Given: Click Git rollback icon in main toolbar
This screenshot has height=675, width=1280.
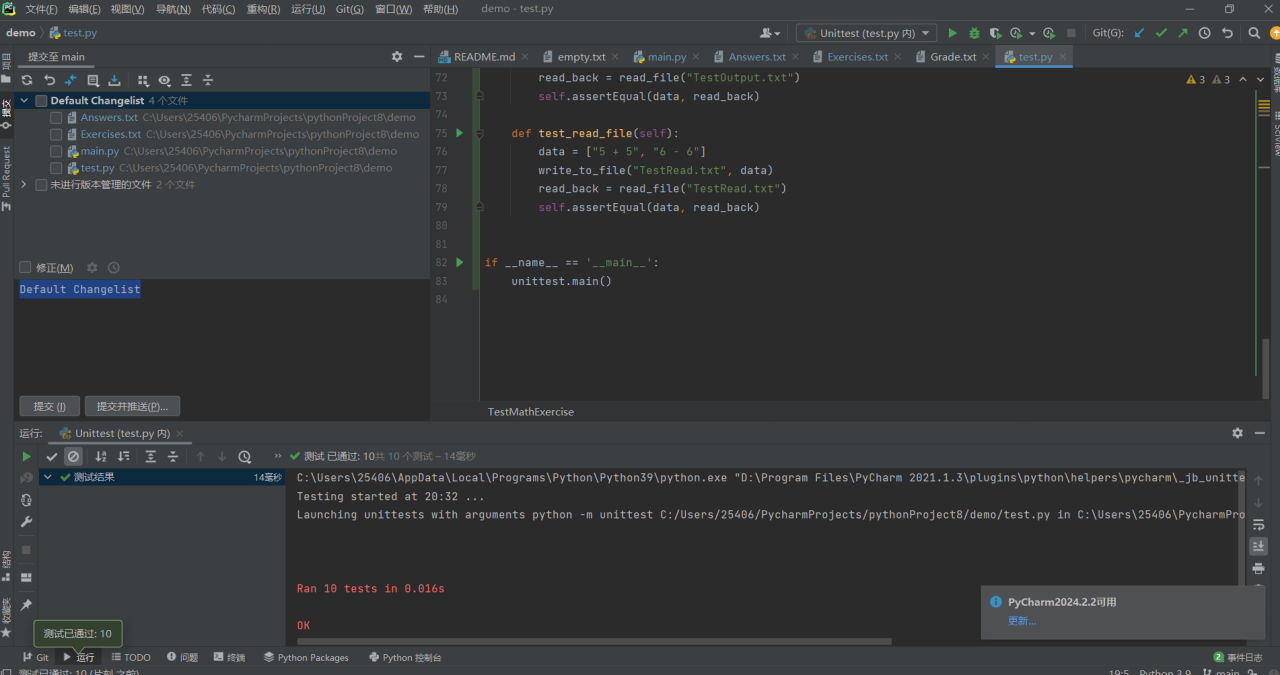Looking at the screenshot, I should [x=1226, y=33].
